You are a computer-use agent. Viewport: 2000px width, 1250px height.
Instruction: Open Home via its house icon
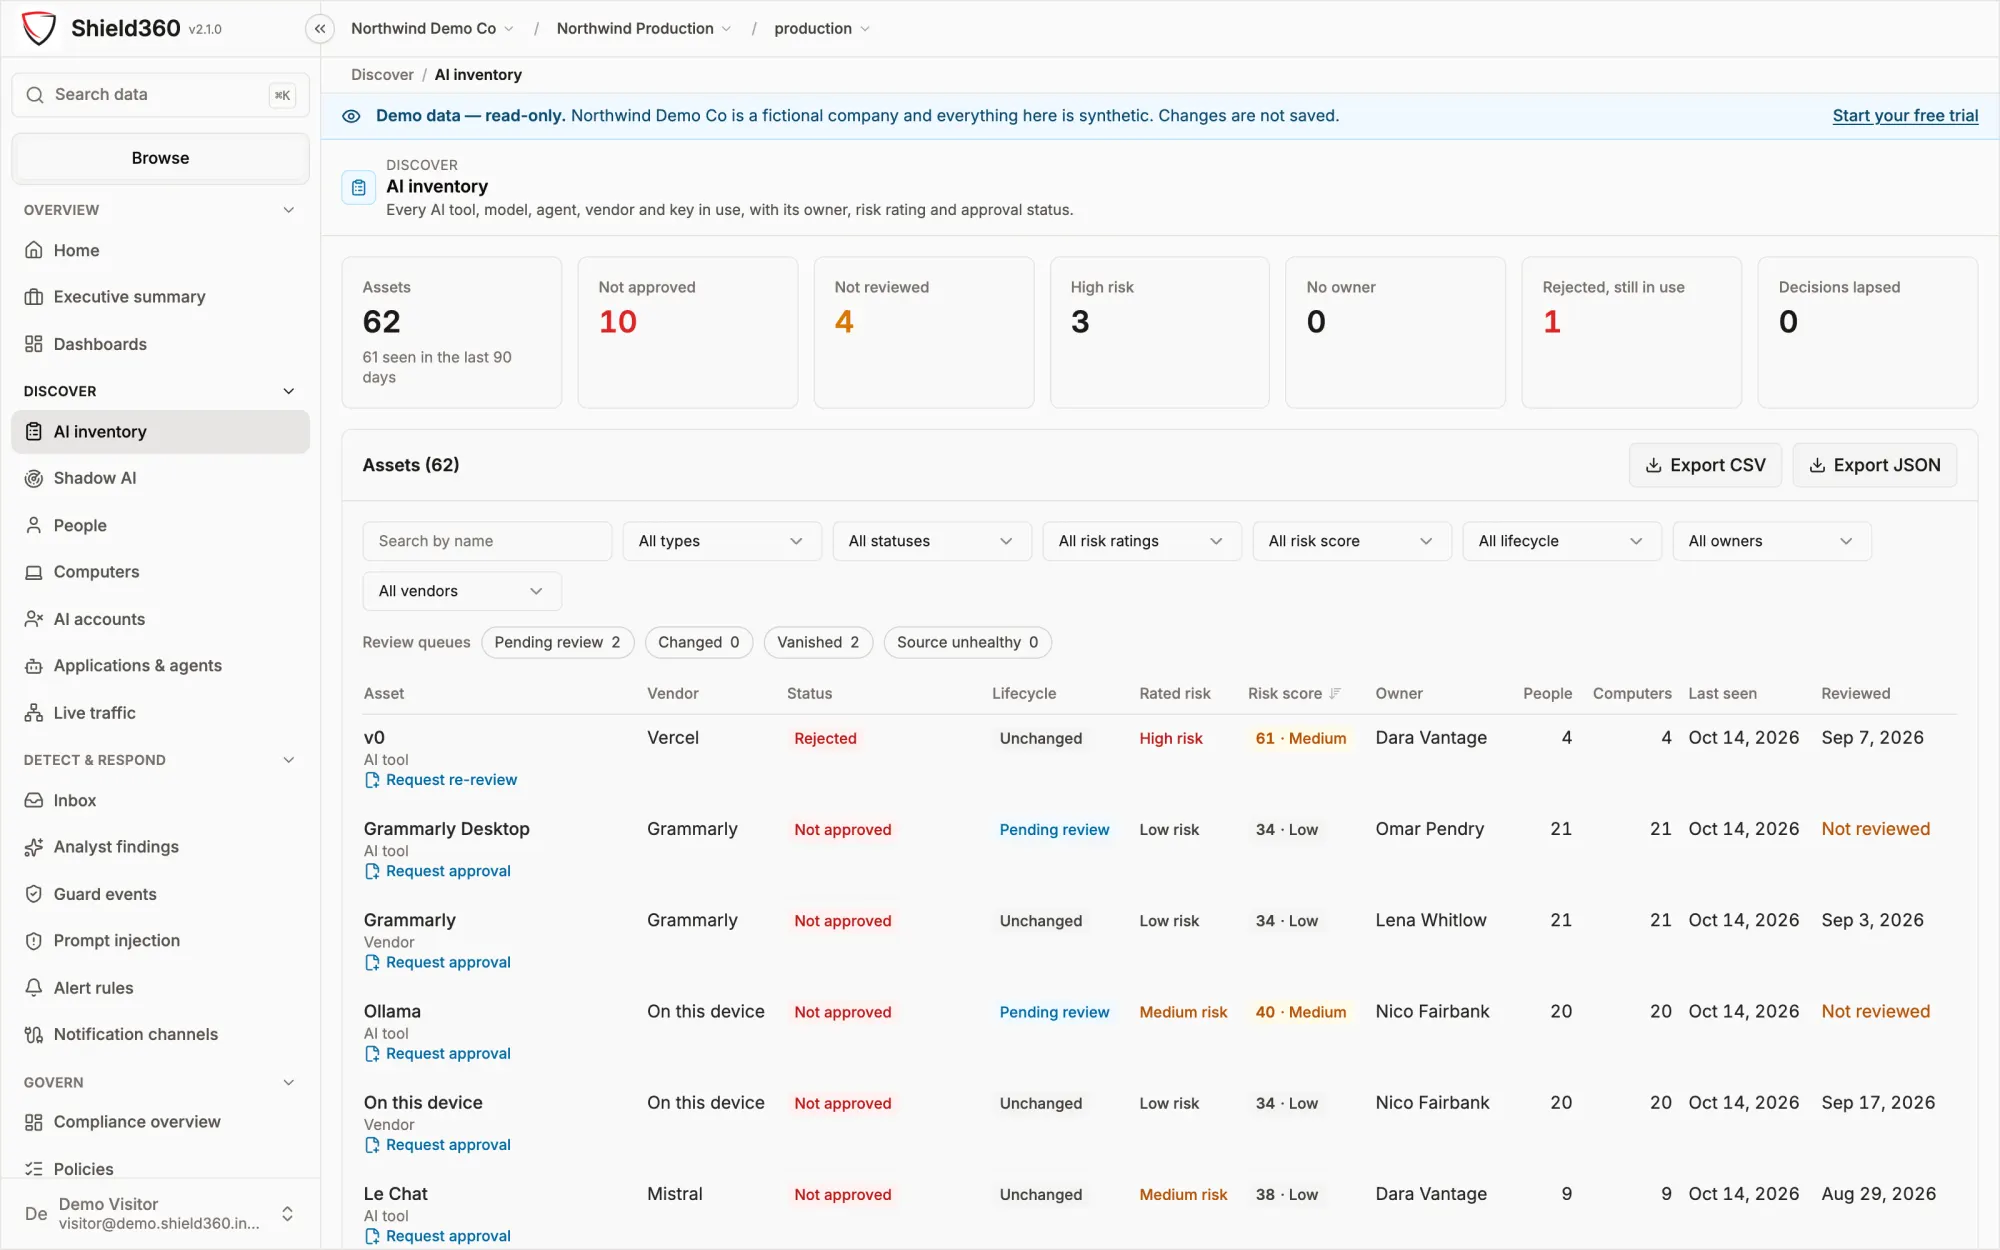point(34,250)
